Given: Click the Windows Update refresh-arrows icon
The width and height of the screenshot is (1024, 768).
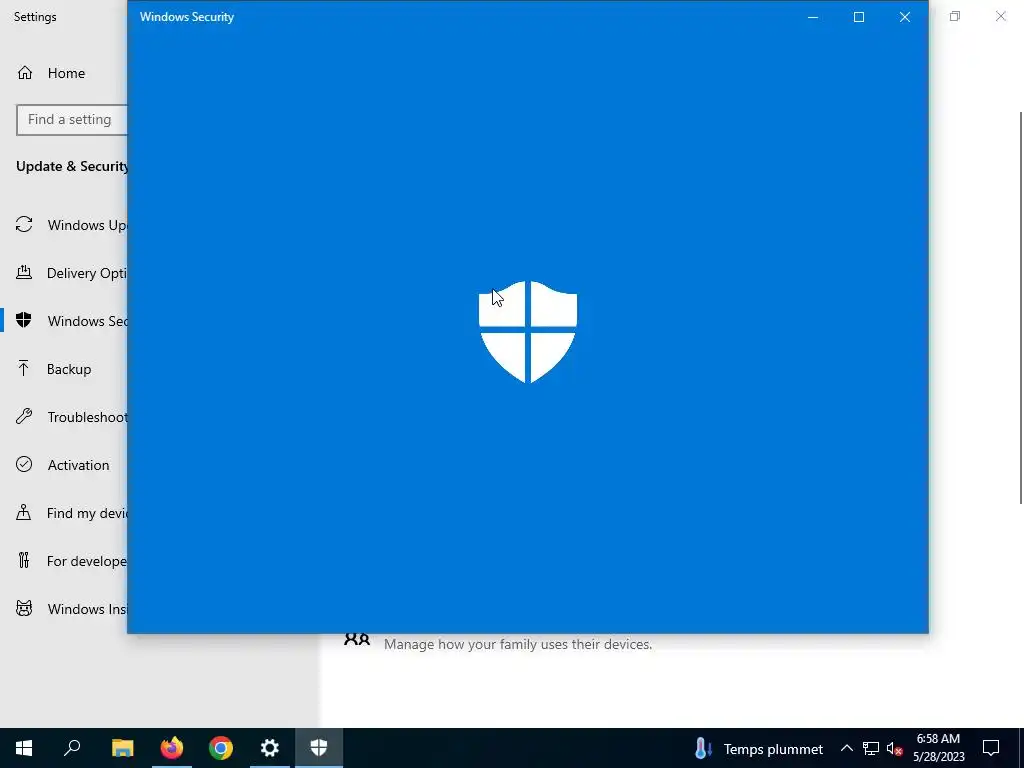Looking at the screenshot, I should click(24, 225).
